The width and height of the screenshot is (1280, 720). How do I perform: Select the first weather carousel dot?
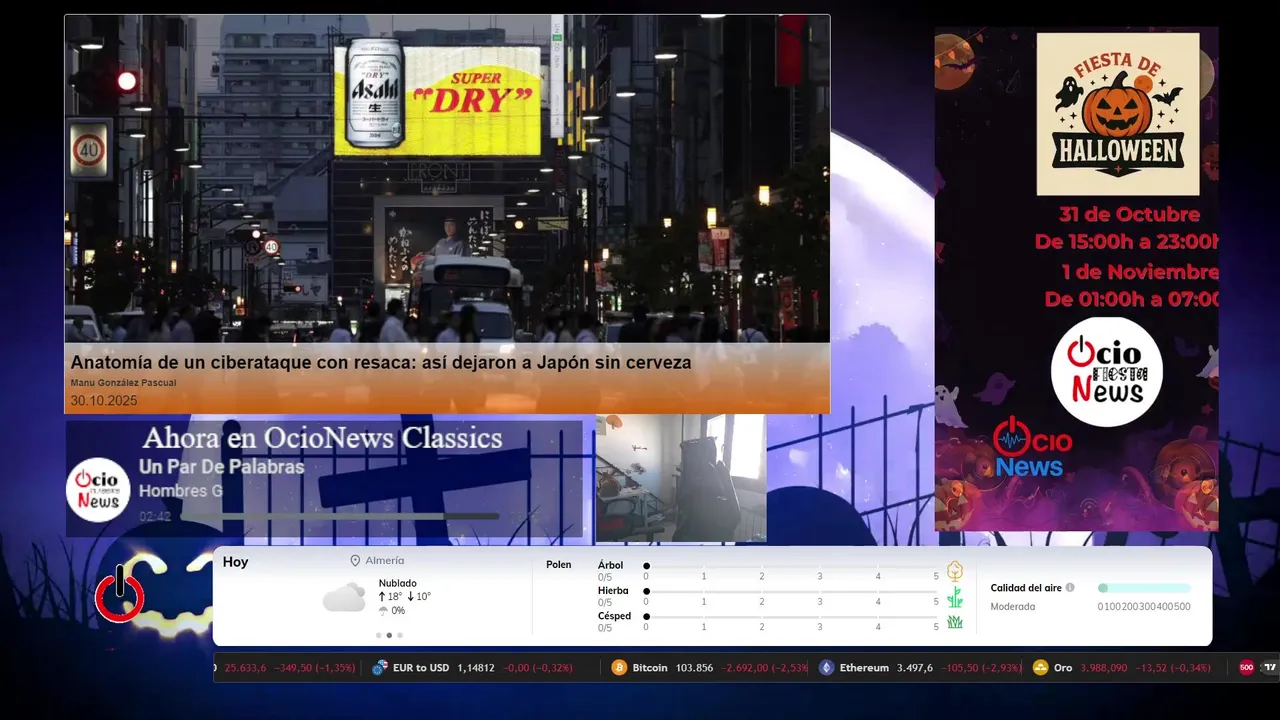coord(378,635)
